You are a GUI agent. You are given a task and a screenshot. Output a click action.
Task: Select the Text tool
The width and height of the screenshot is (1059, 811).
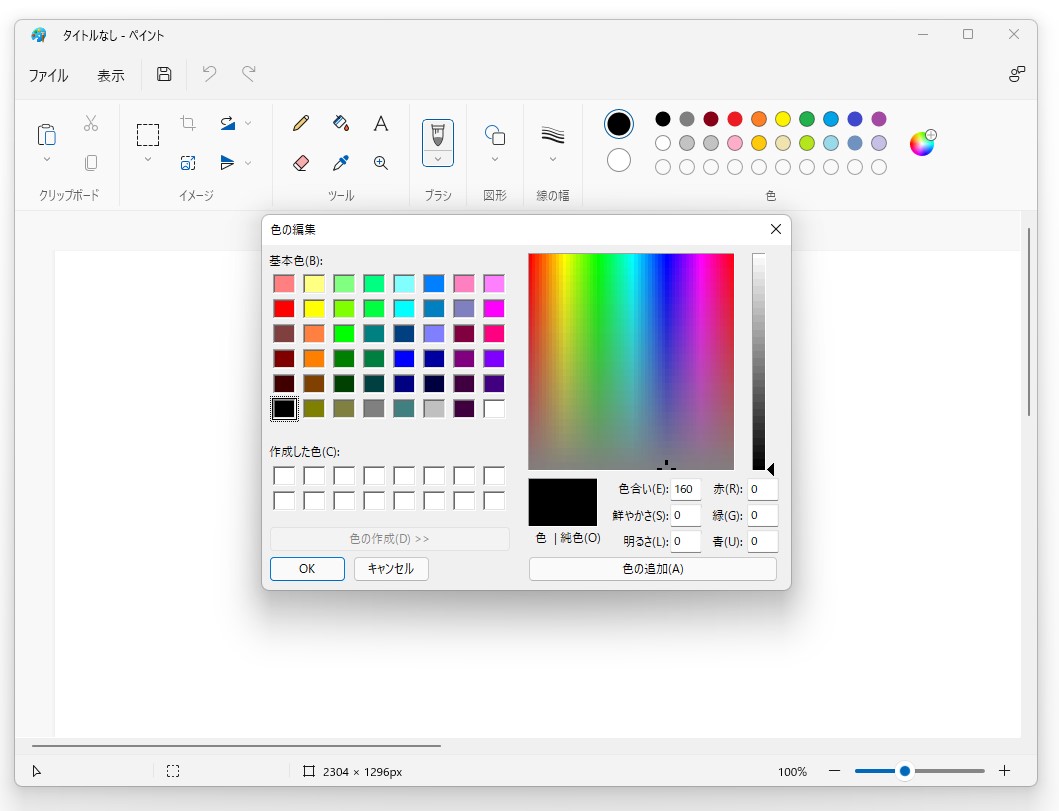[381, 124]
